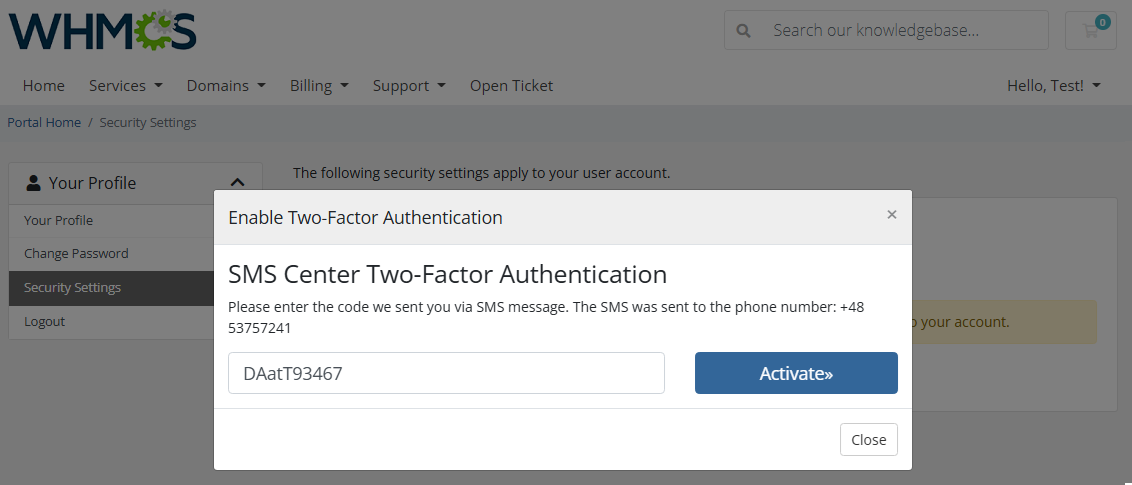Select Open Ticket in navigation bar
1132x485 pixels.
click(x=511, y=86)
